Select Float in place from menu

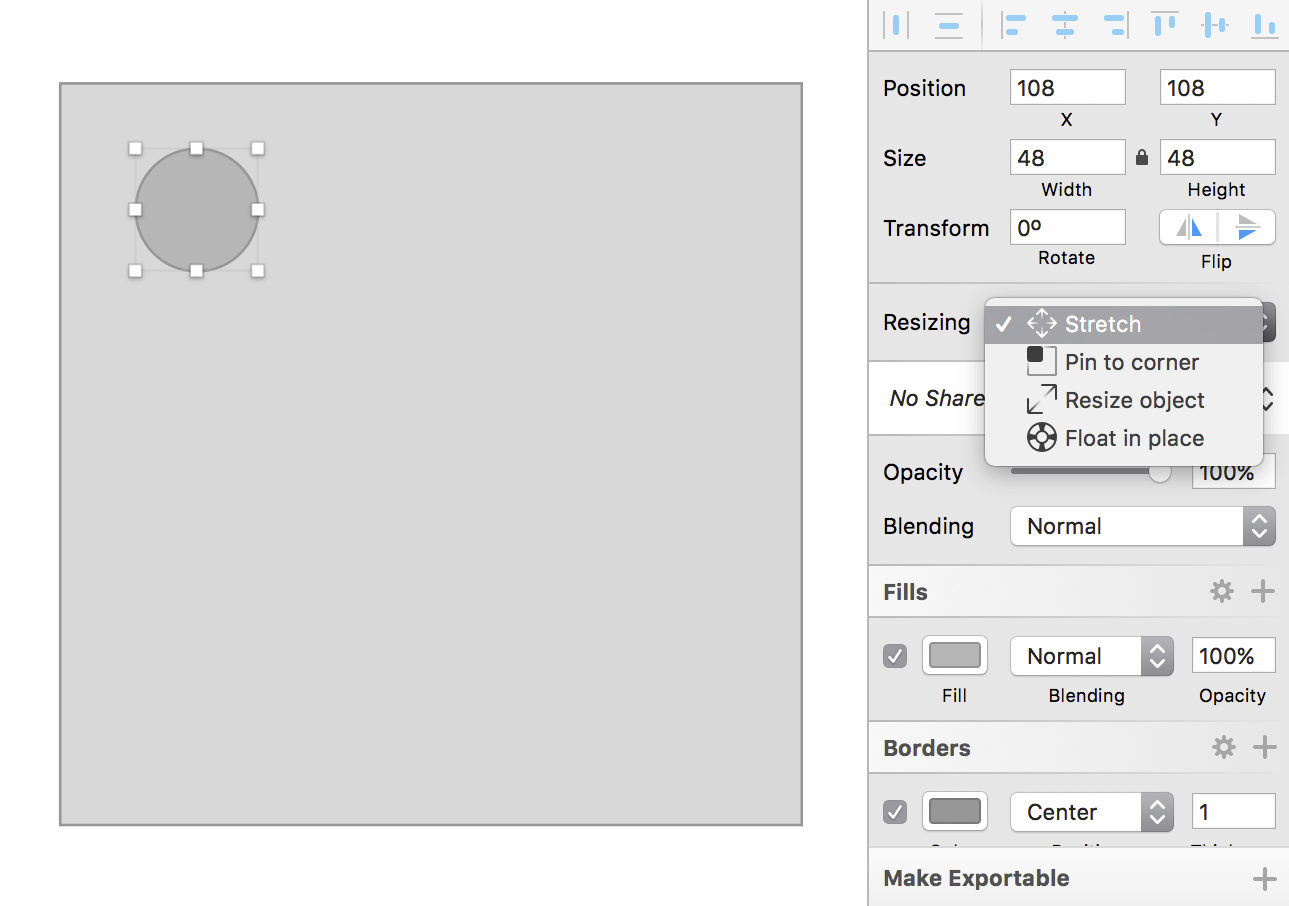tap(1133, 438)
